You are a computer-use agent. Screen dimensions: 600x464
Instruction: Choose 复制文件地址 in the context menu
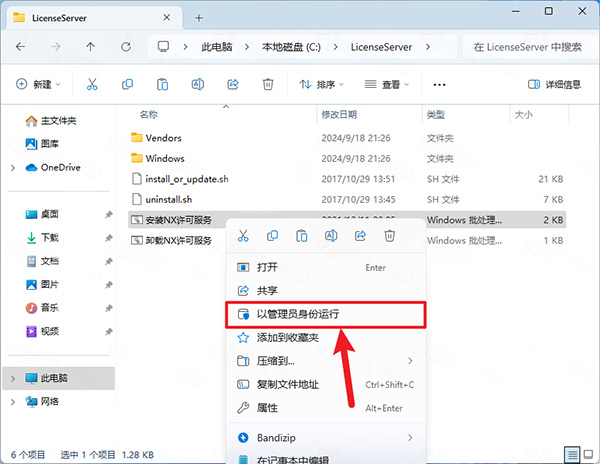[x=325, y=384]
